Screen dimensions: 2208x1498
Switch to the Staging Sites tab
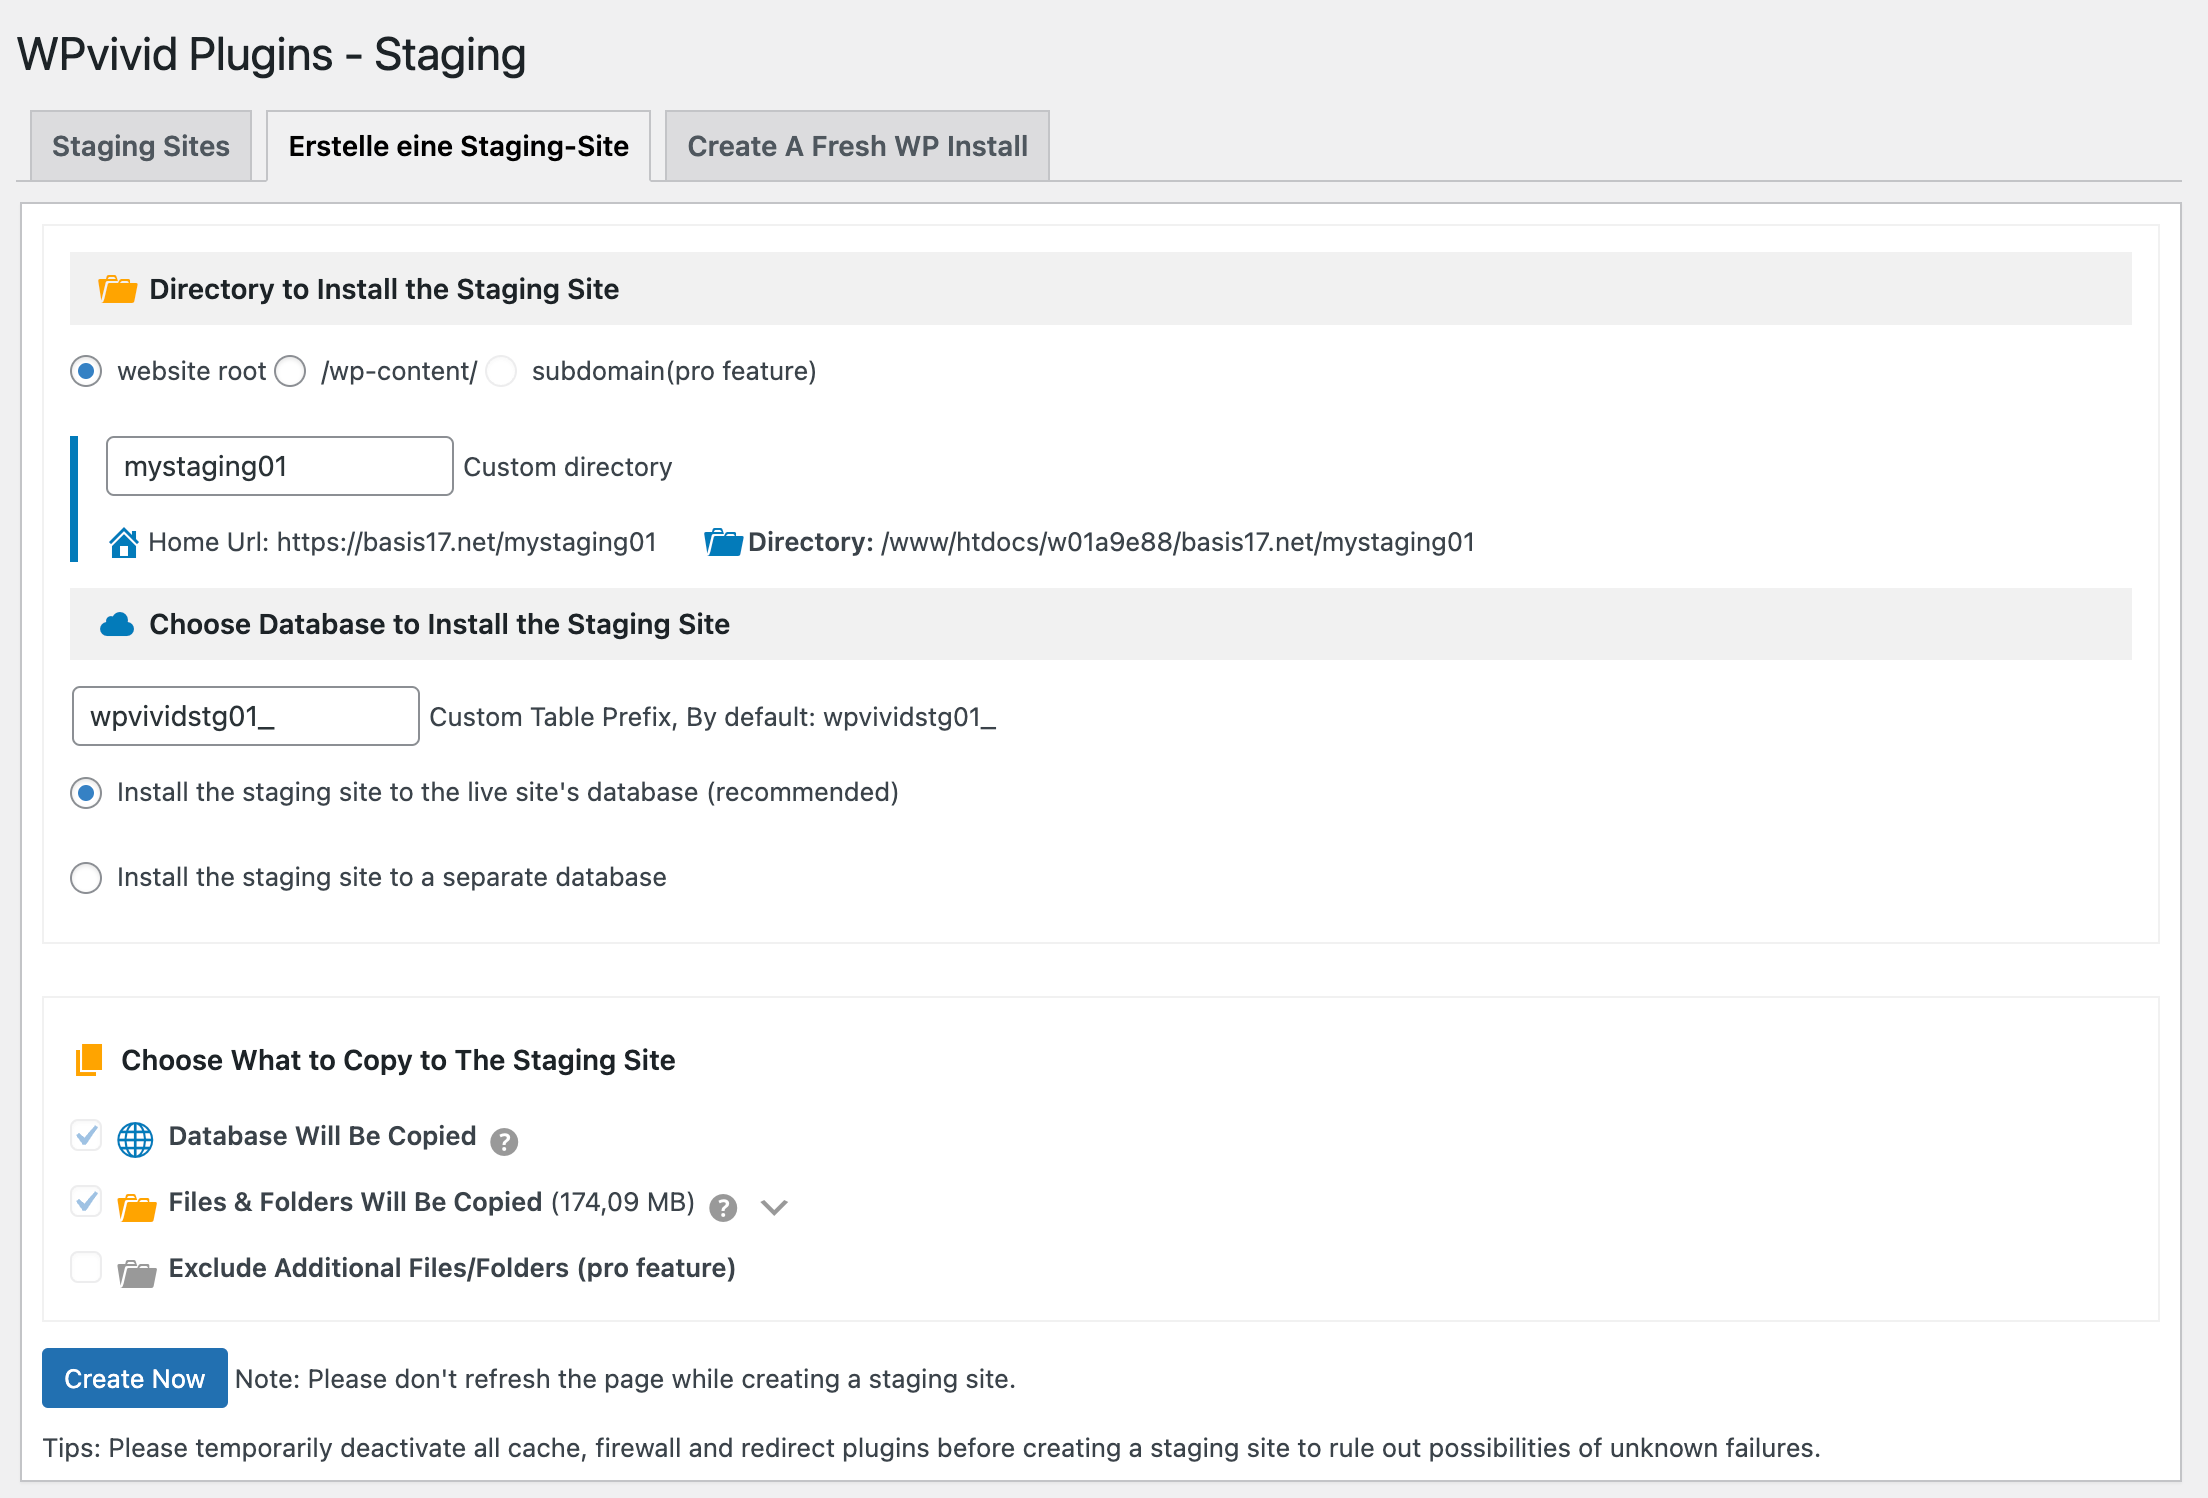click(x=141, y=146)
